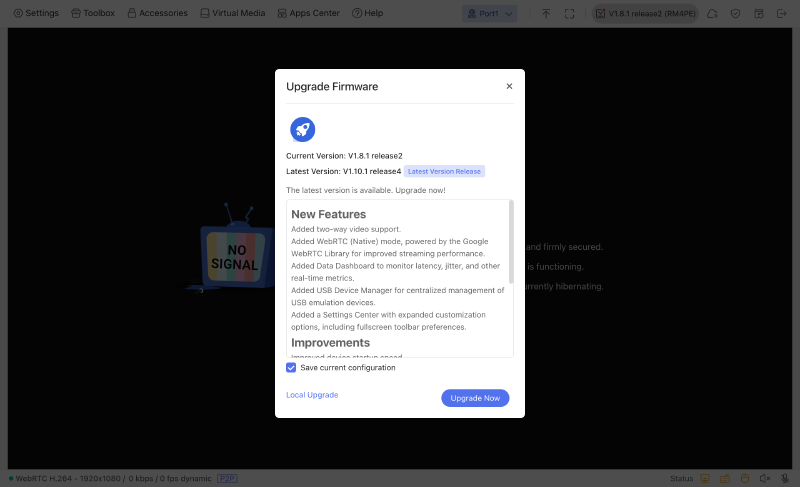Uncheck Save current configuration
This screenshot has height=487, width=800.
click(x=291, y=368)
